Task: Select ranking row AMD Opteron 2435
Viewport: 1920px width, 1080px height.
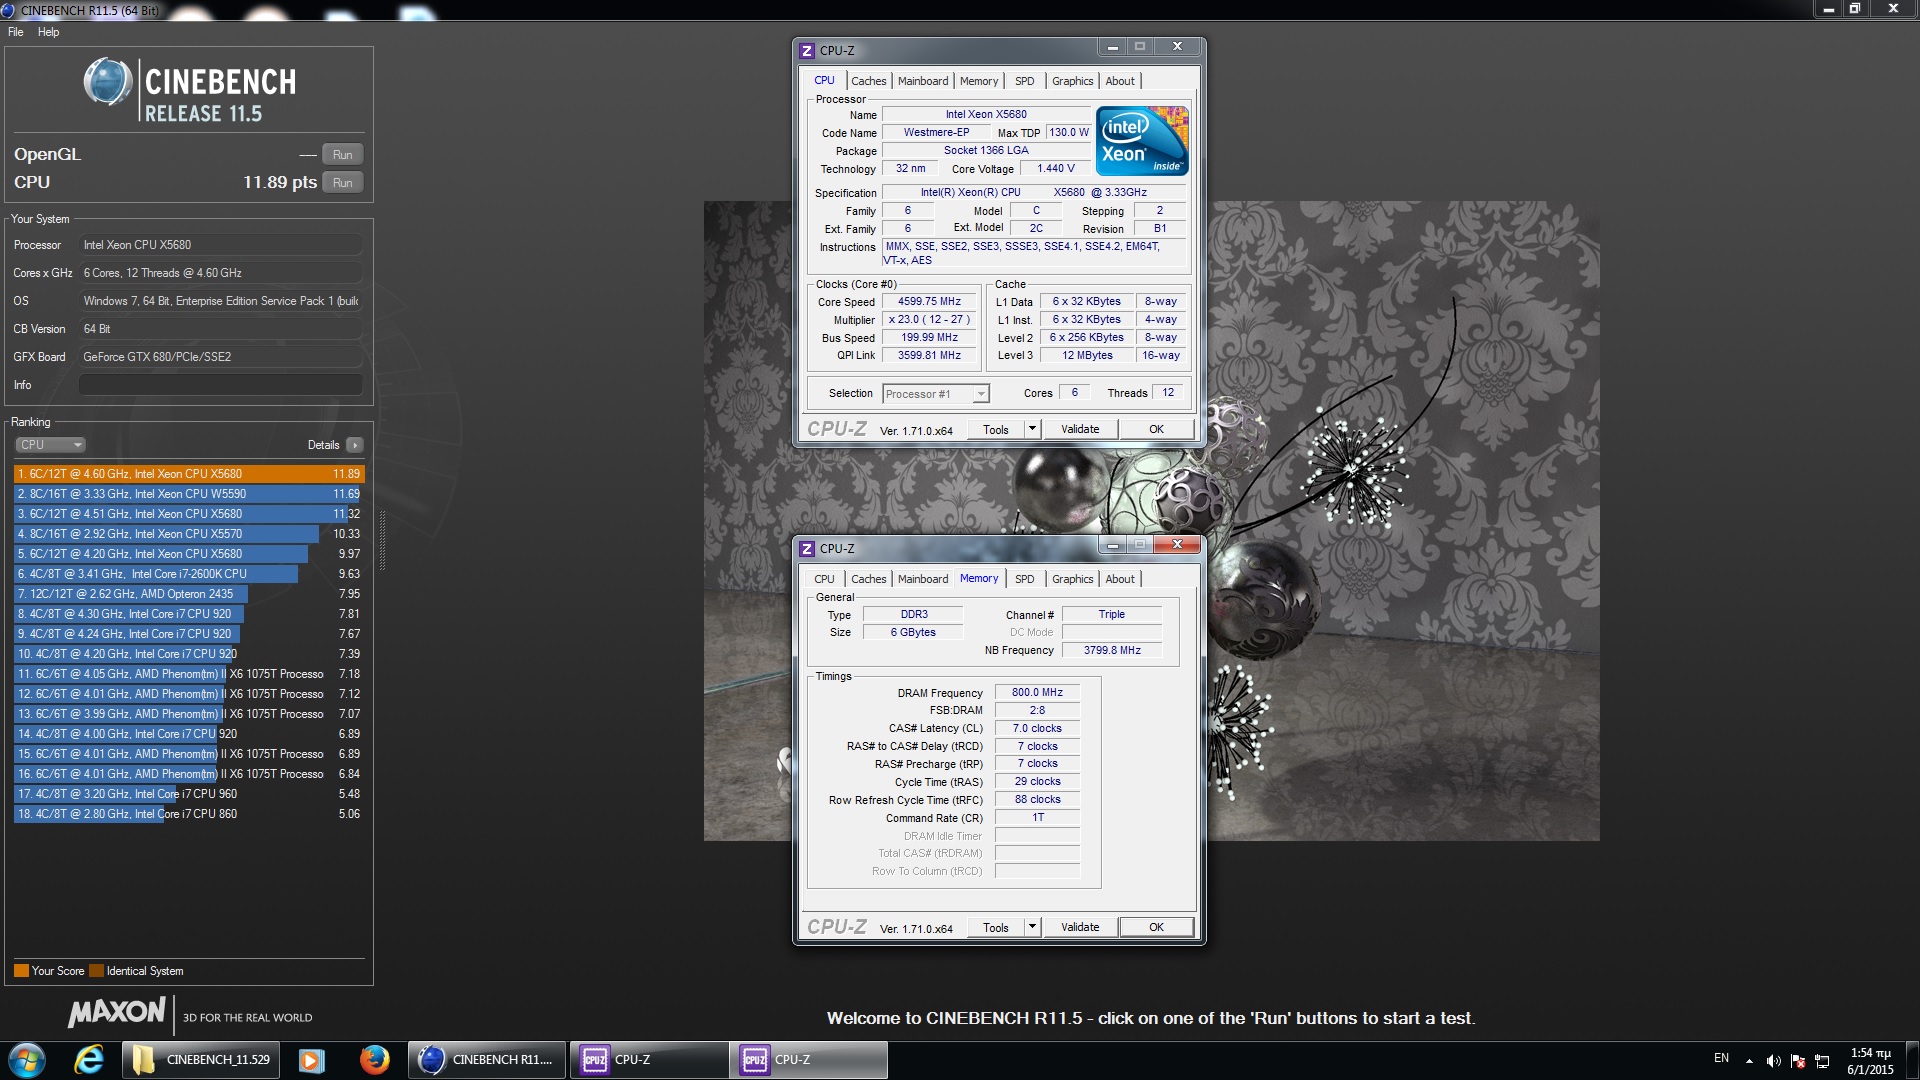Action: click(189, 594)
